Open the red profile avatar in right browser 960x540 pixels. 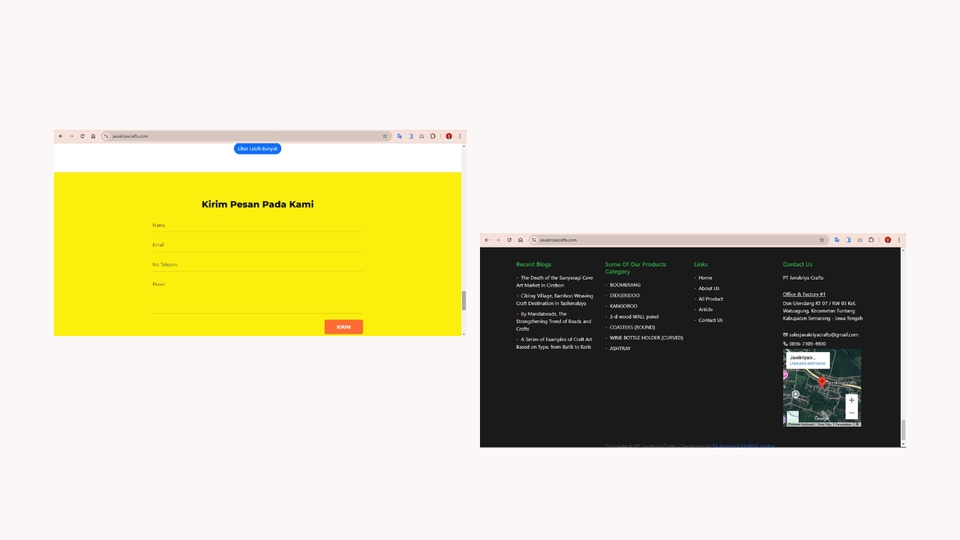click(x=888, y=240)
